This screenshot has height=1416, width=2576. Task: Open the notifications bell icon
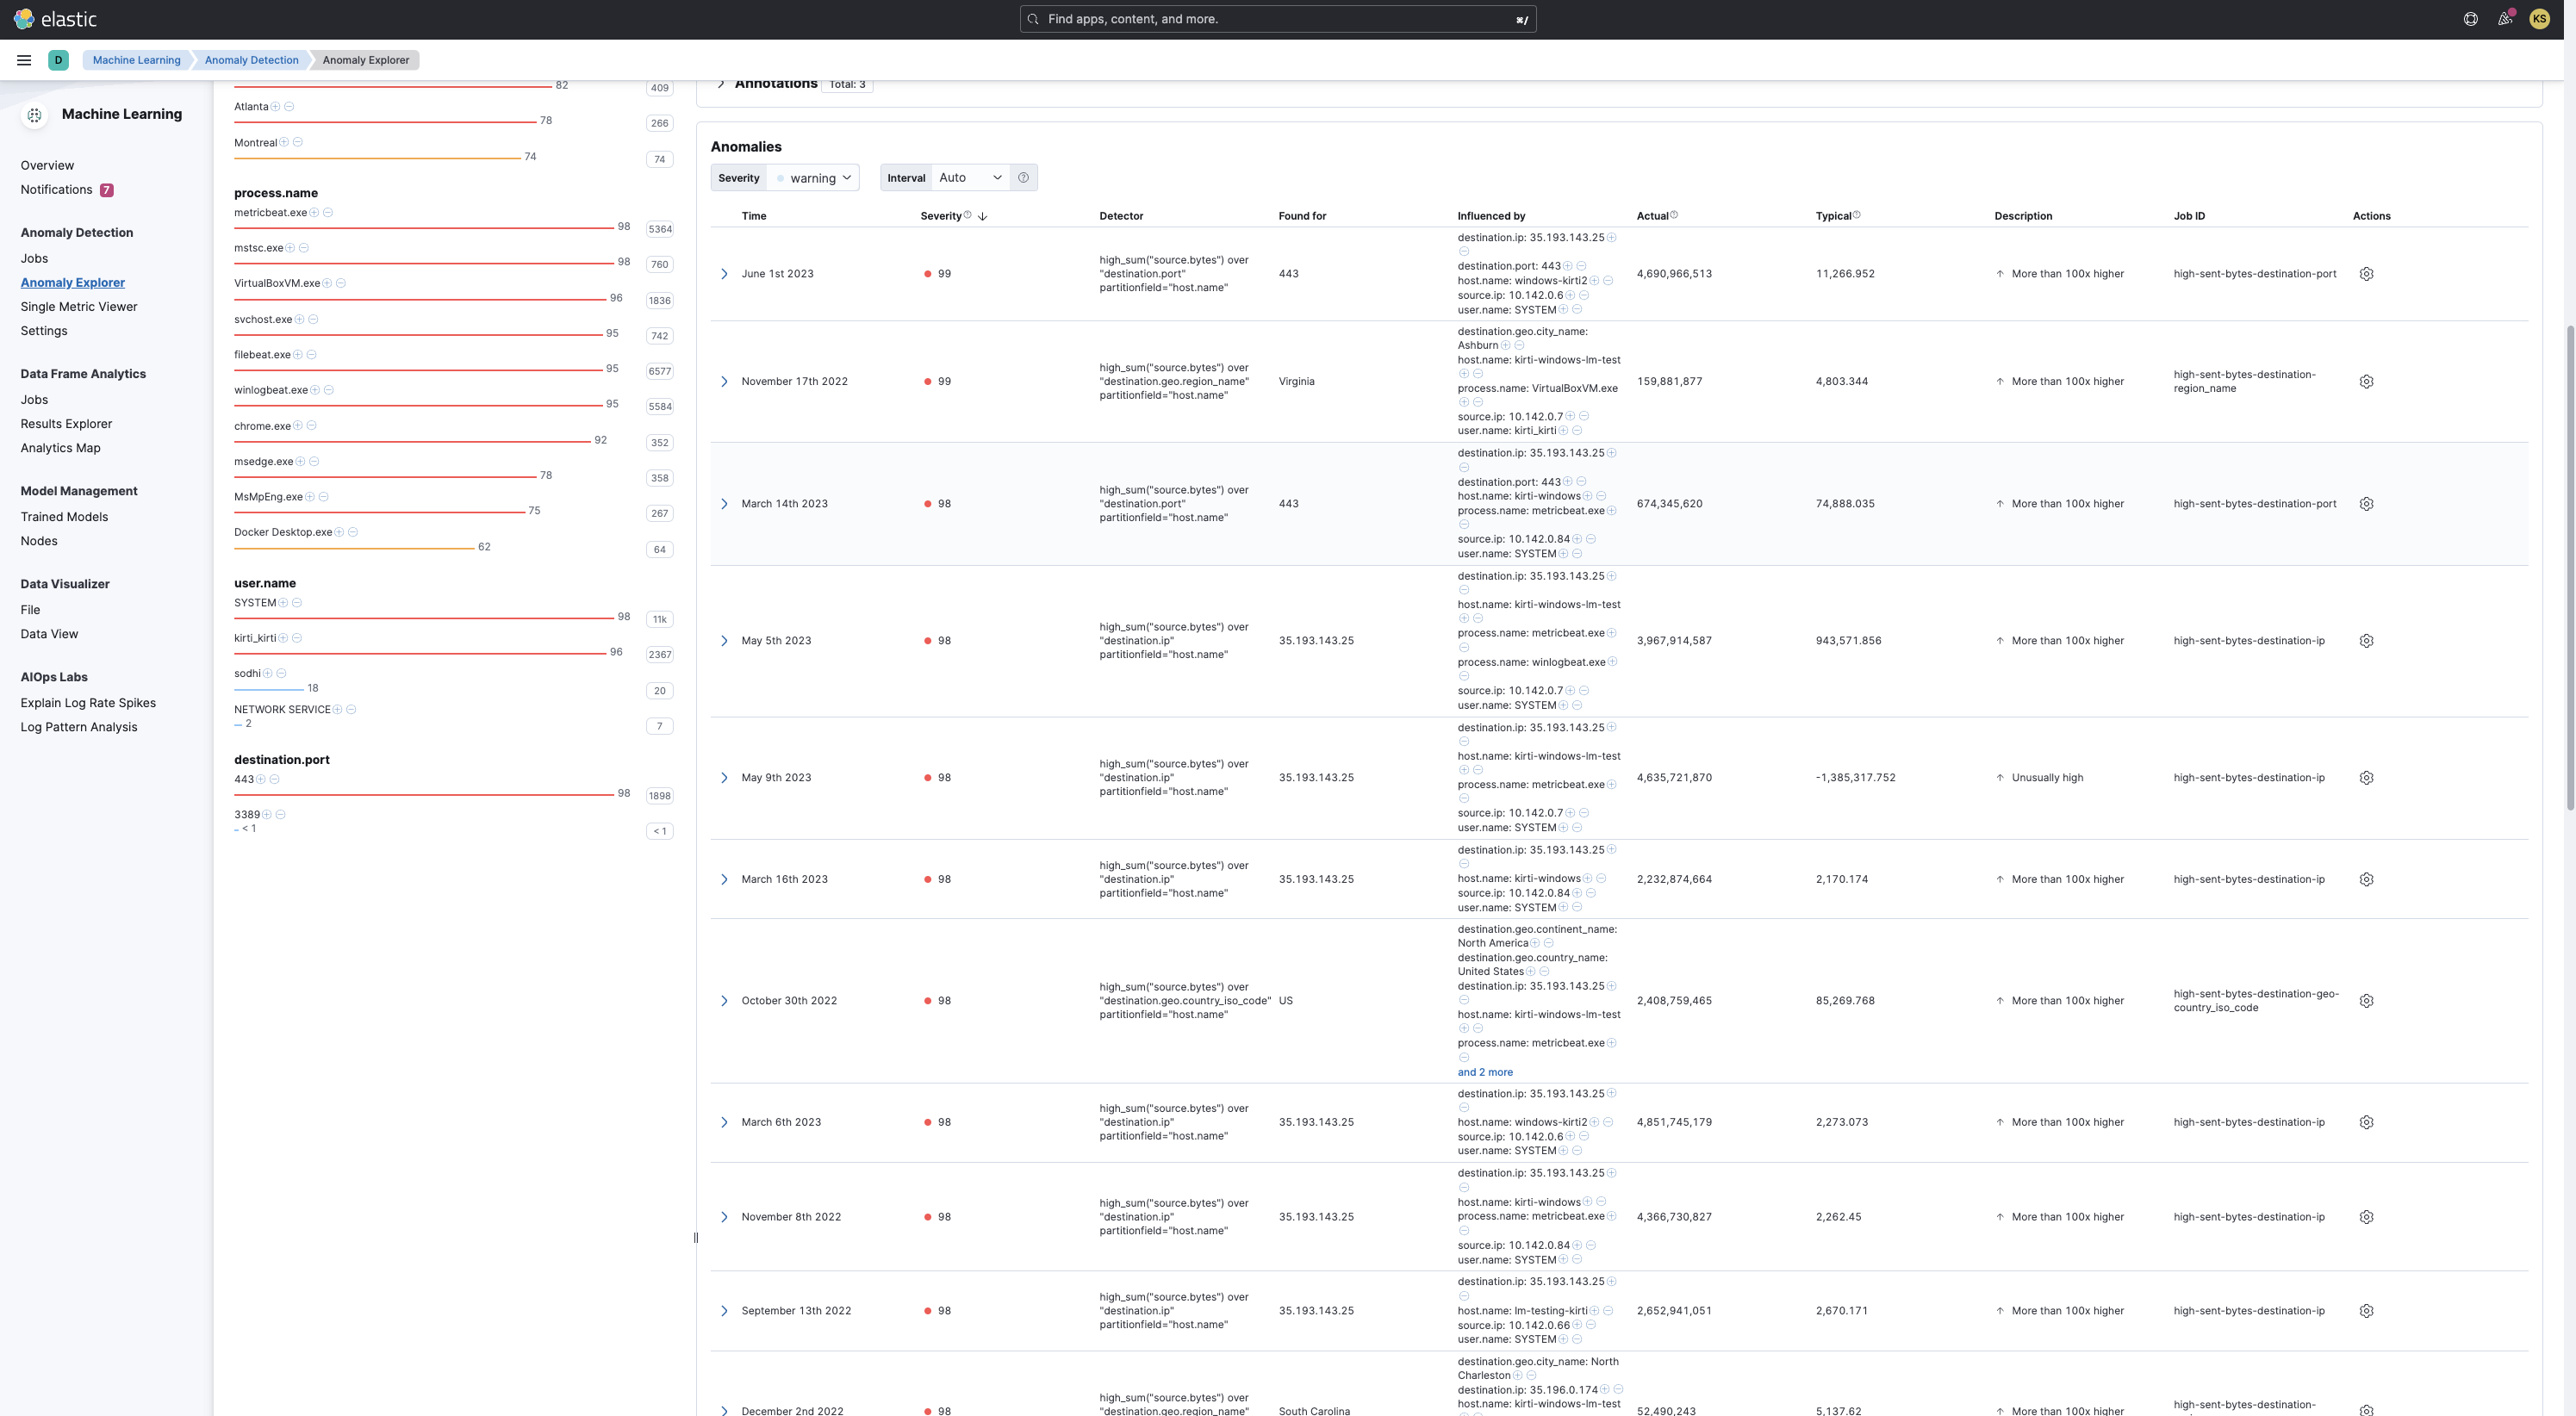(x=2505, y=18)
